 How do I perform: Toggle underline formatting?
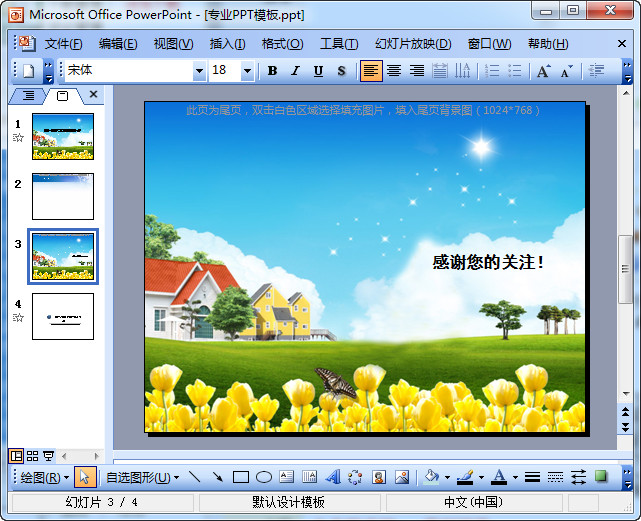318,71
